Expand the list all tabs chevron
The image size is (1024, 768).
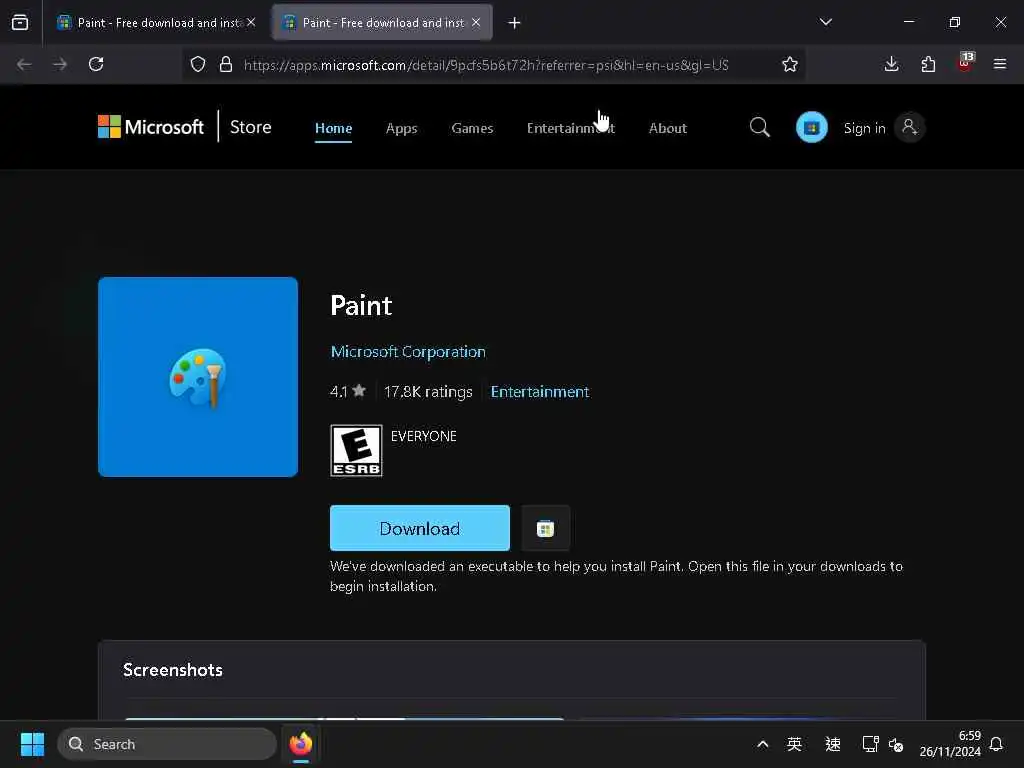pyautogui.click(x=825, y=22)
